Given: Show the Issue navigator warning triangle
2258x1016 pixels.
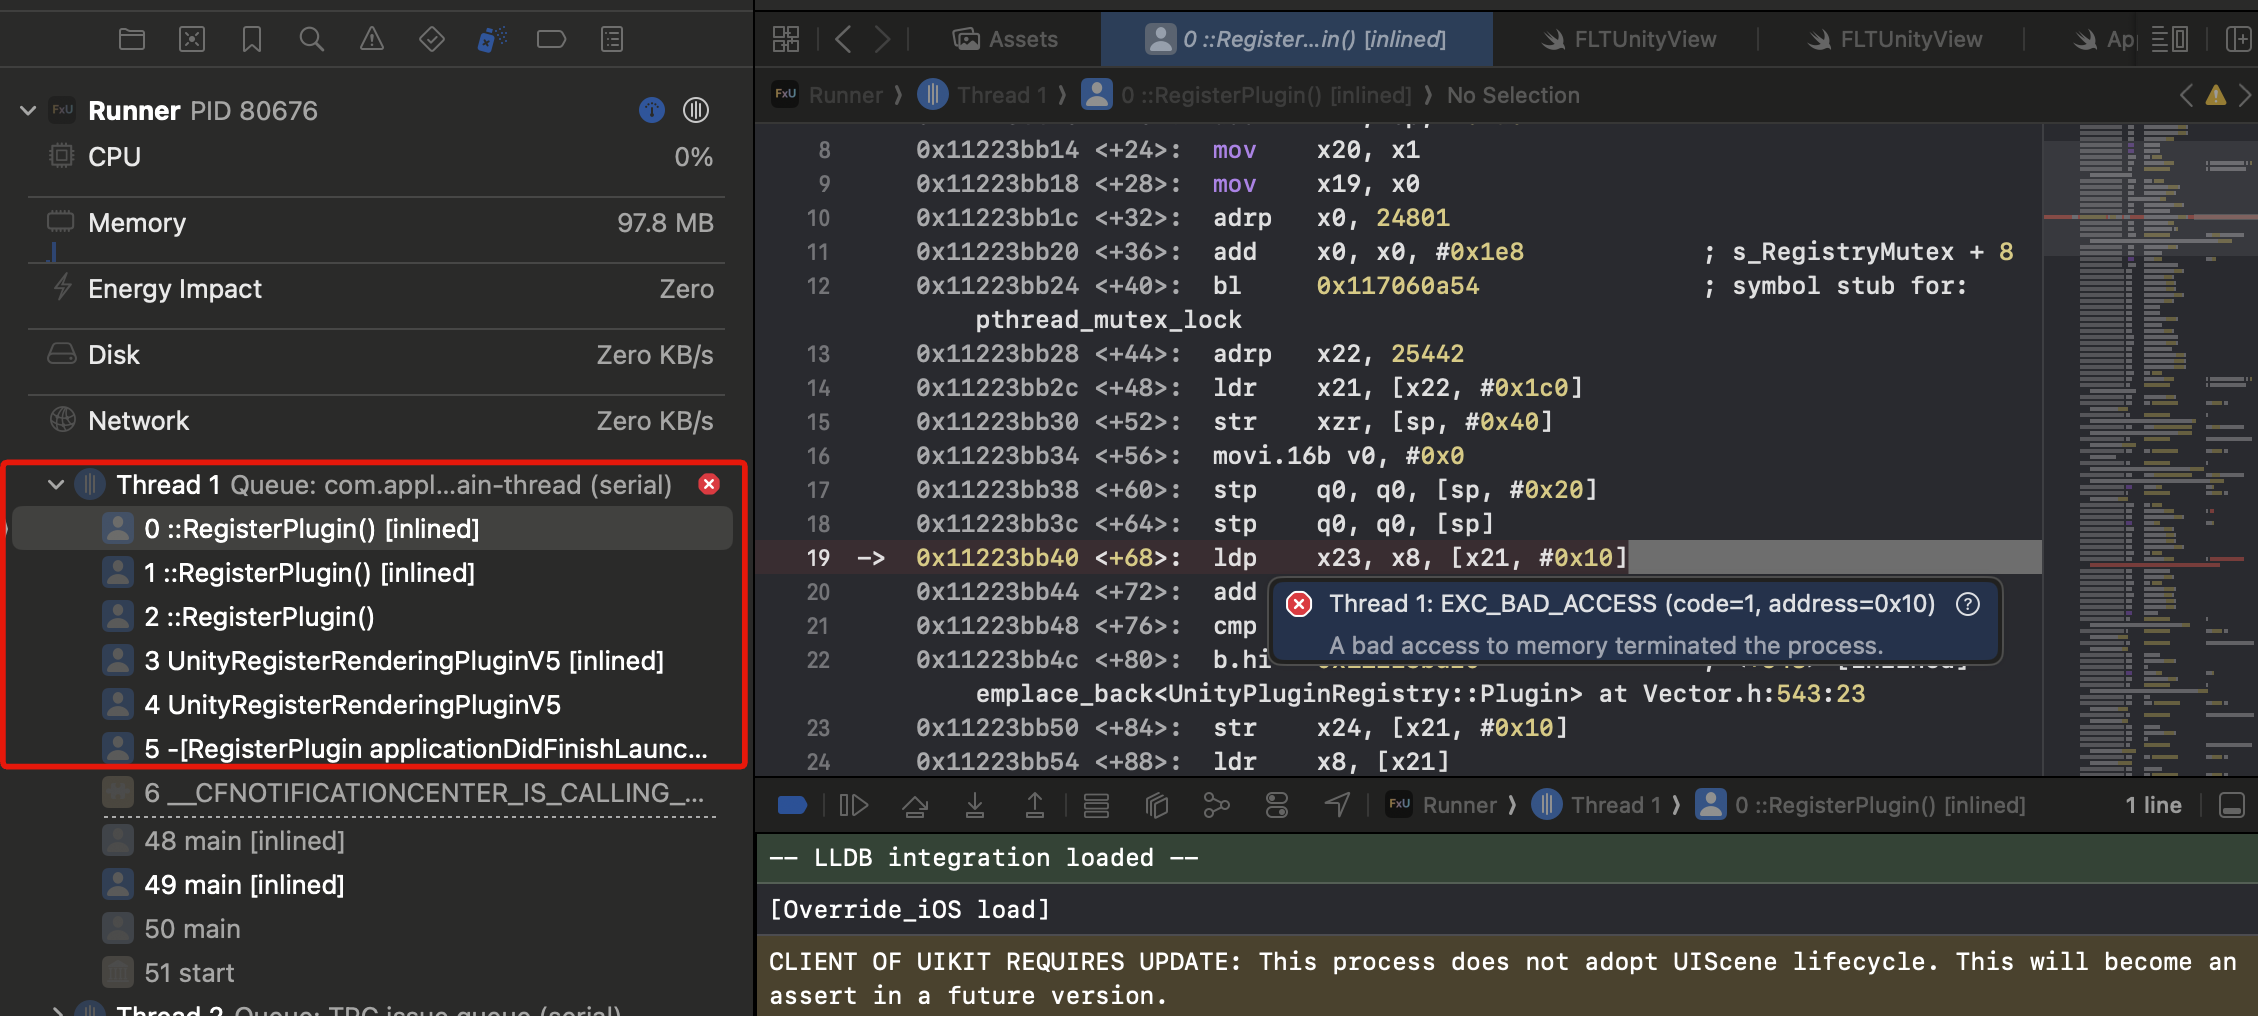Looking at the screenshot, I should pos(372,39).
